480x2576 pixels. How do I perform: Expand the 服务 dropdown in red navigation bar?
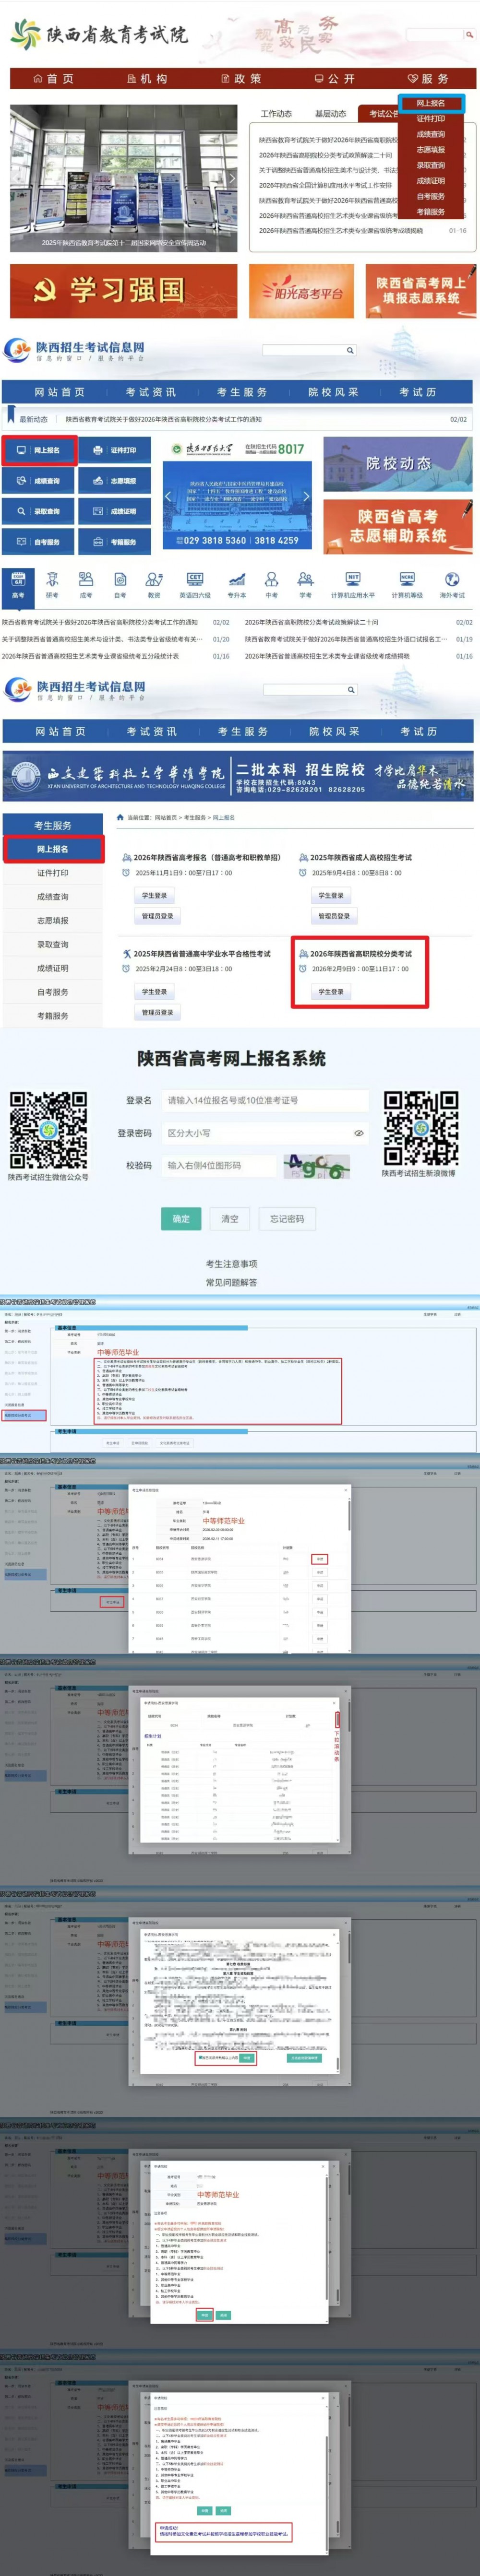coord(428,79)
